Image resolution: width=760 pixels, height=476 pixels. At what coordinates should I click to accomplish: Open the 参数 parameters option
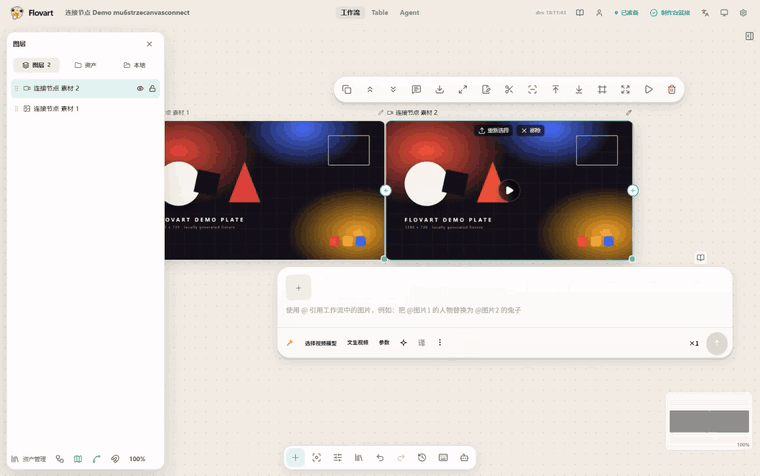click(x=384, y=343)
